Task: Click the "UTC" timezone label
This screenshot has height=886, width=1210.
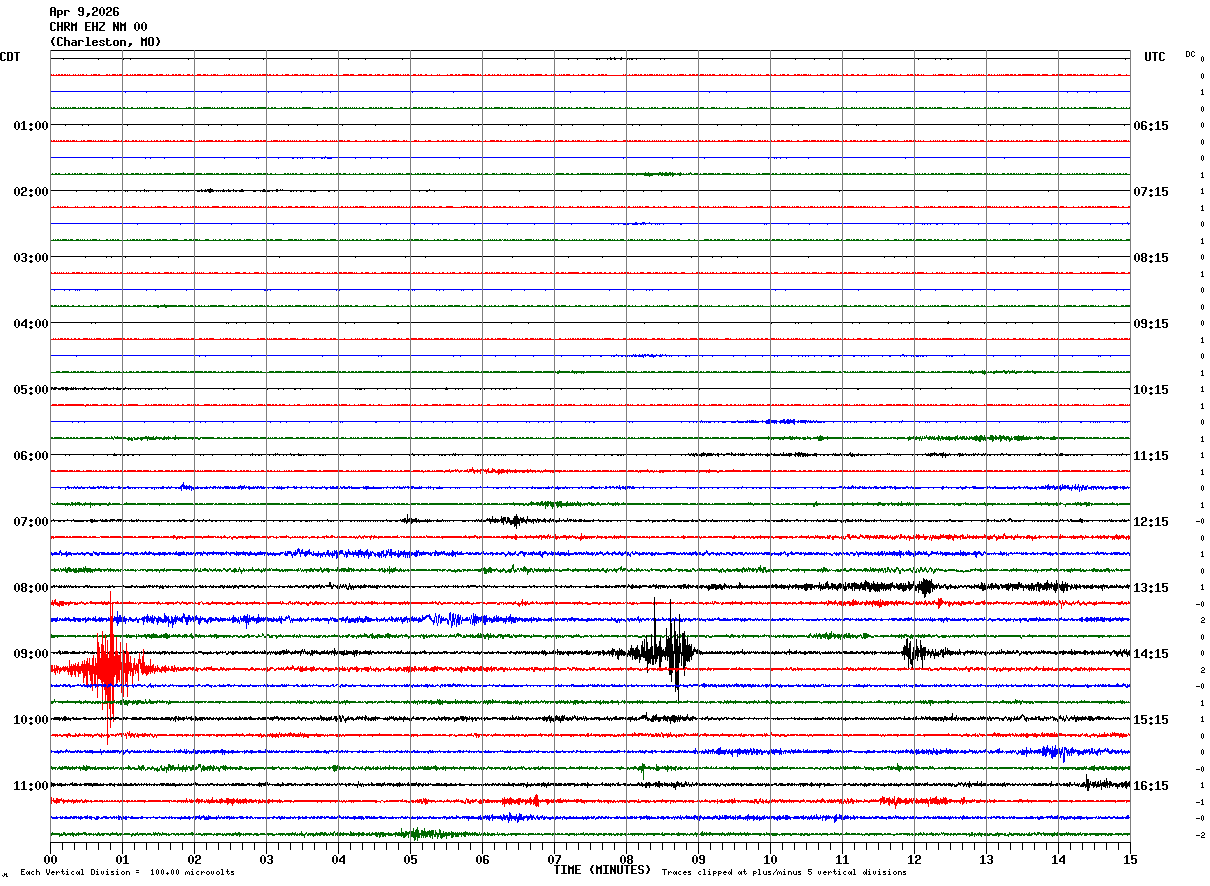Action: pyautogui.click(x=1155, y=57)
